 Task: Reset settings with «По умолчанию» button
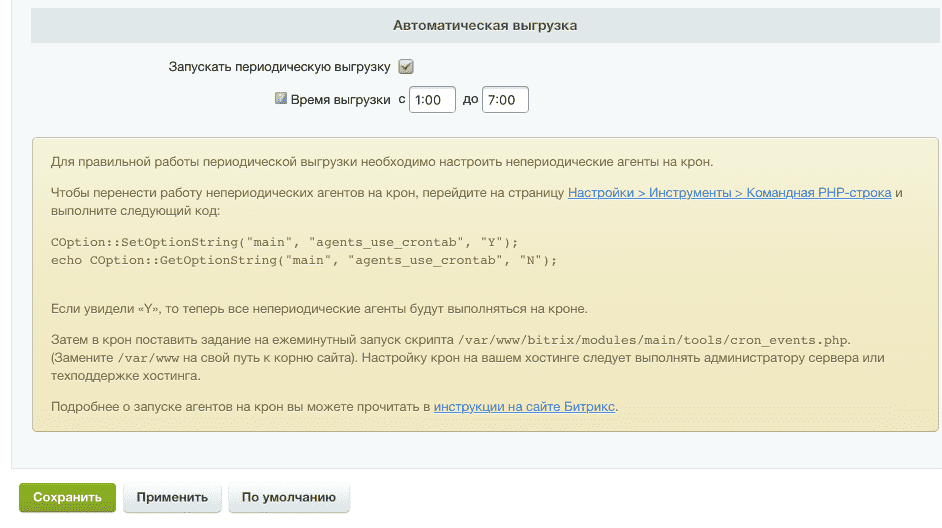coord(289,497)
